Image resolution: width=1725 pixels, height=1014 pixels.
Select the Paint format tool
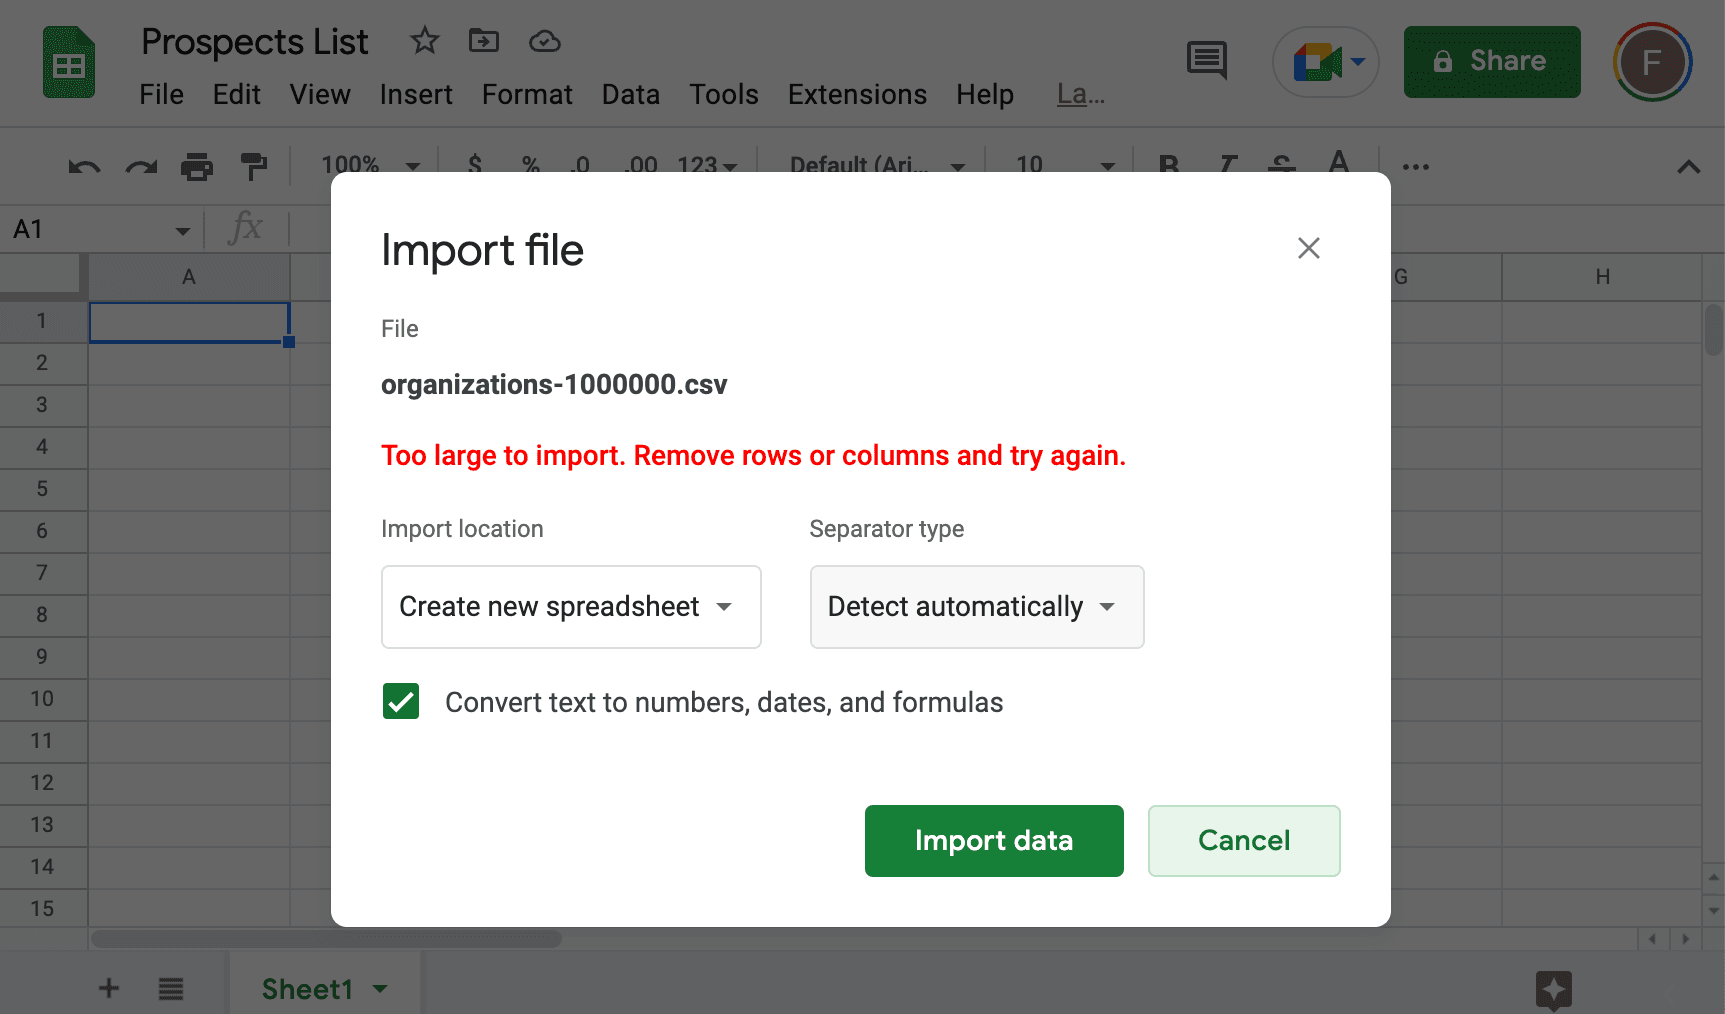point(254,166)
